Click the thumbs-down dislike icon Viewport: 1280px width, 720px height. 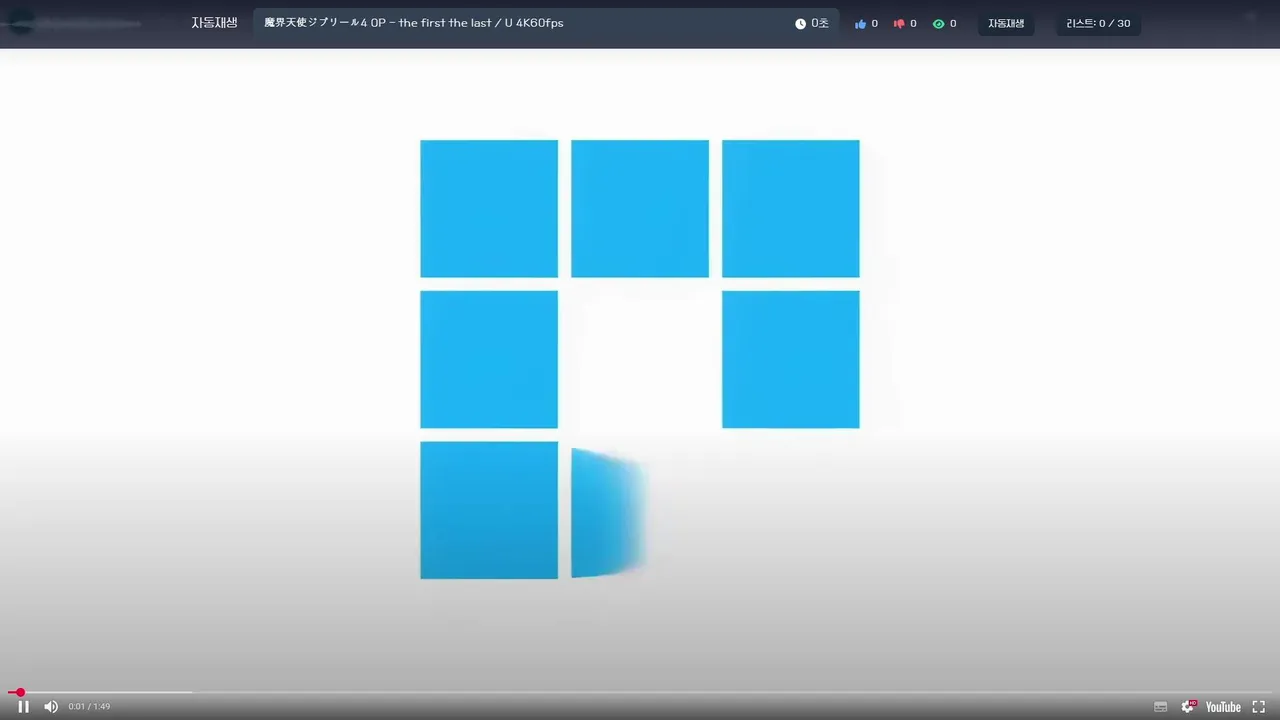tap(899, 24)
